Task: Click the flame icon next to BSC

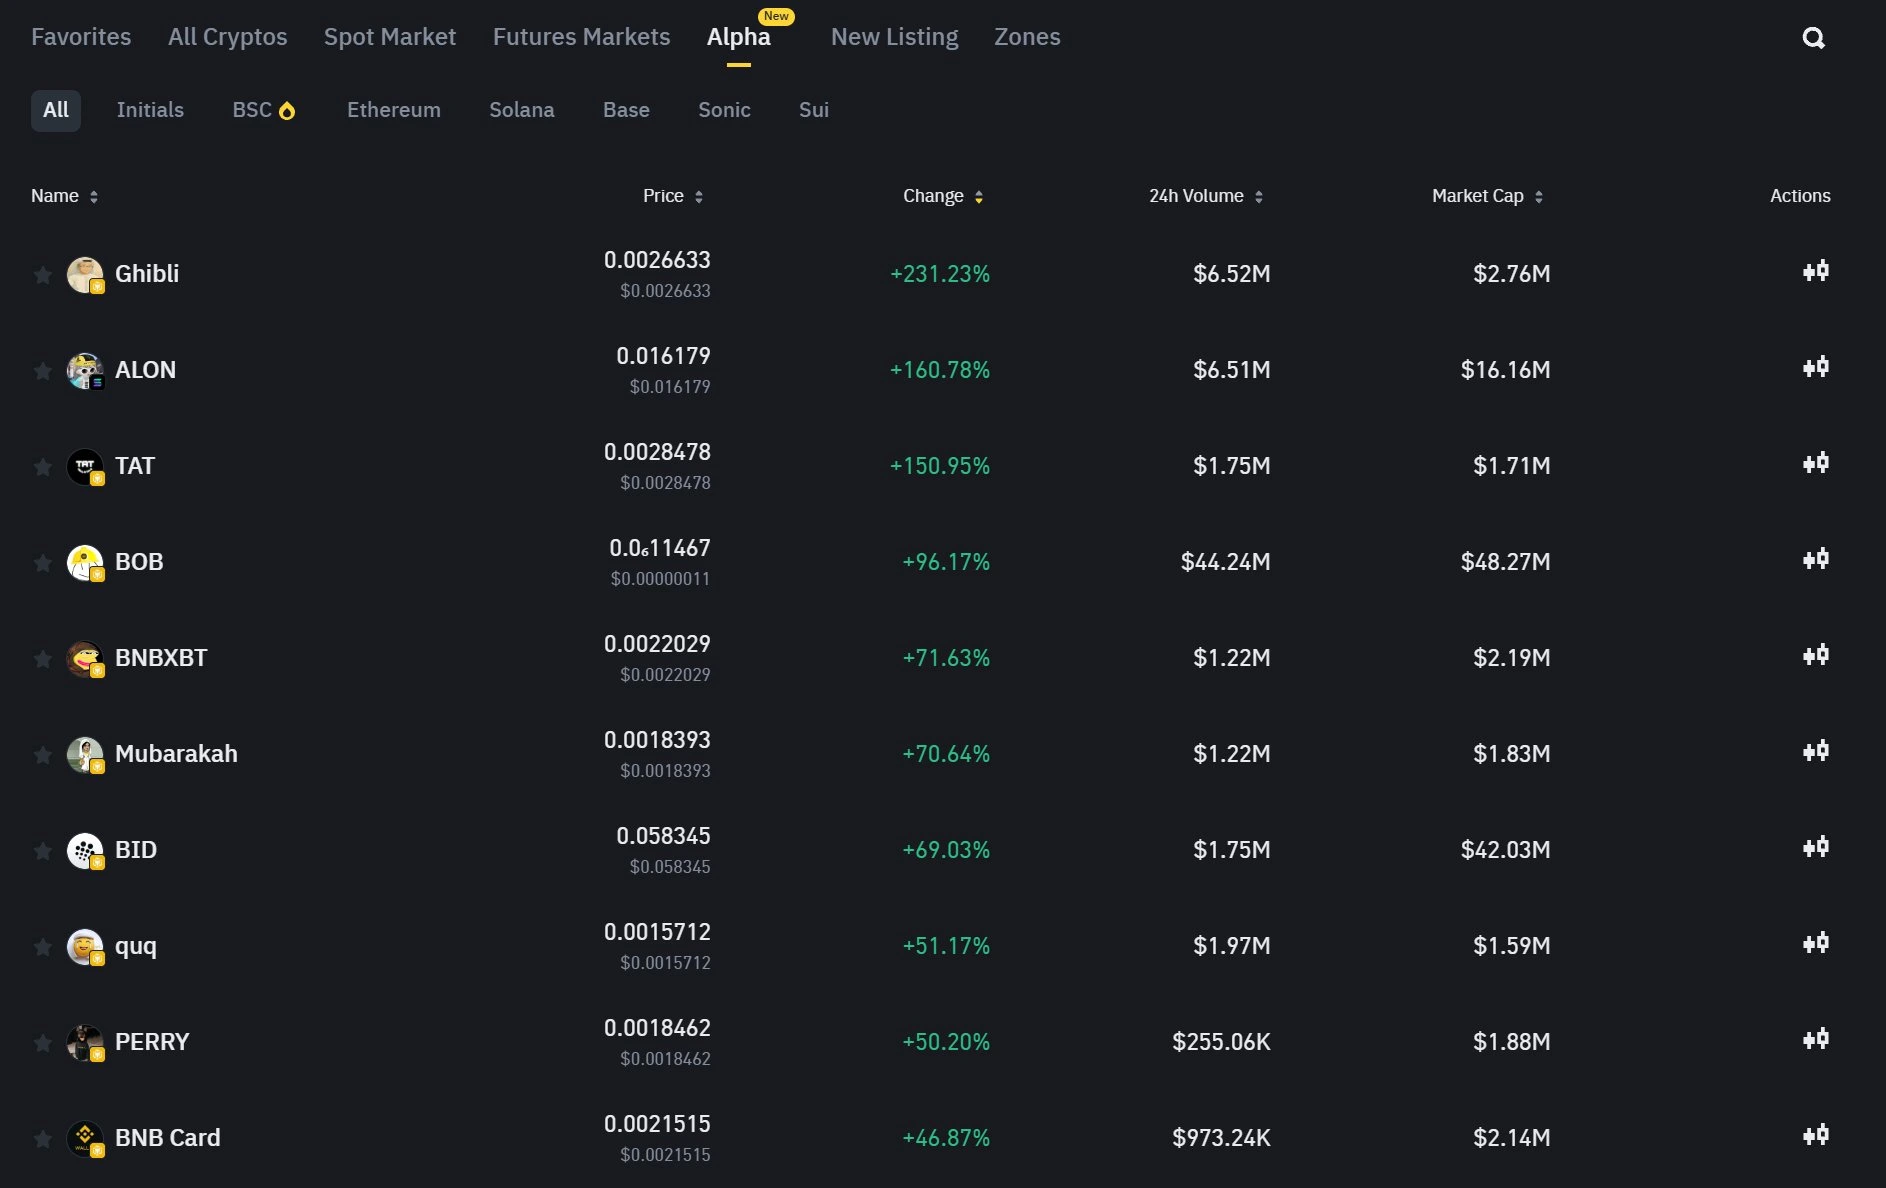Action: click(289, 110)
